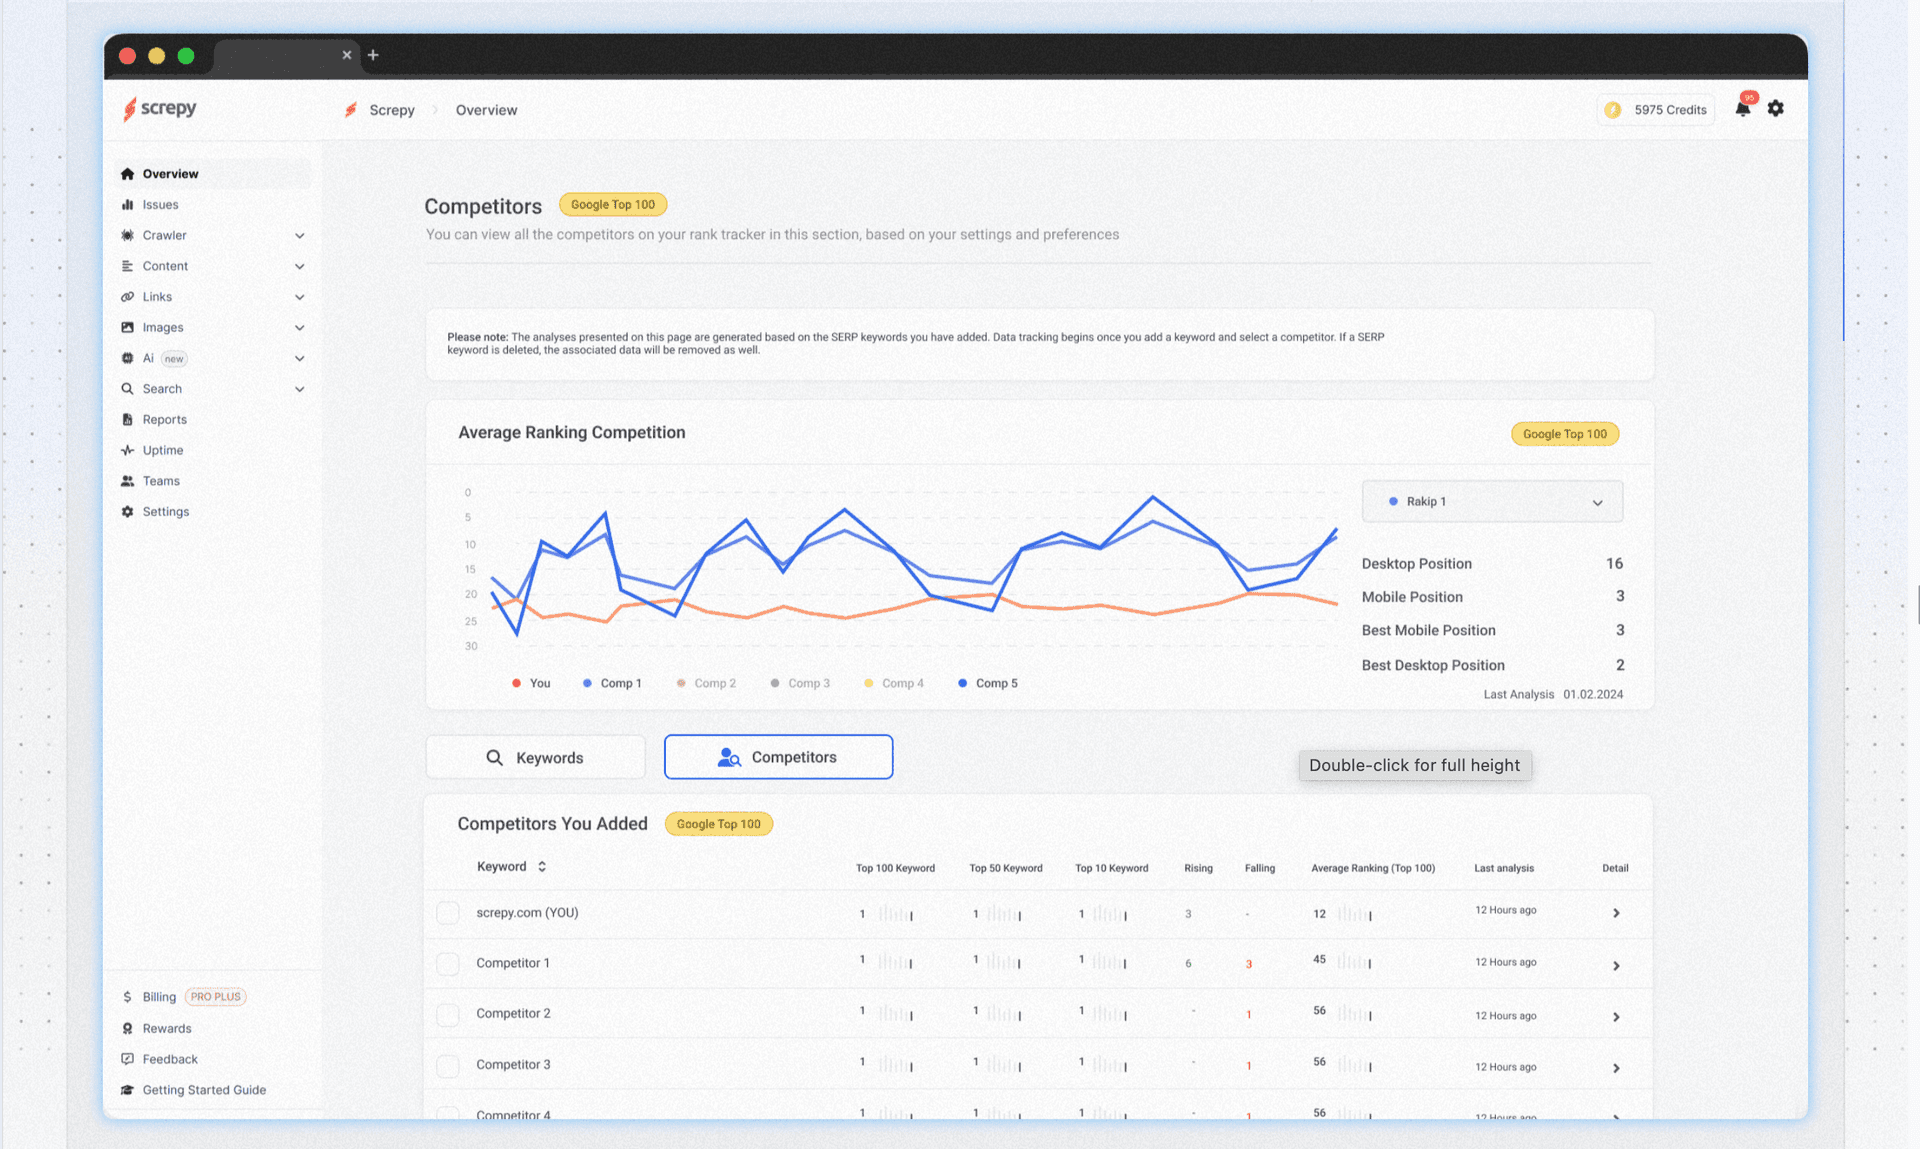This screenshot has width=1920, height=1149.
Task: Open the top-right settings gear
Action: point(1776,108)
